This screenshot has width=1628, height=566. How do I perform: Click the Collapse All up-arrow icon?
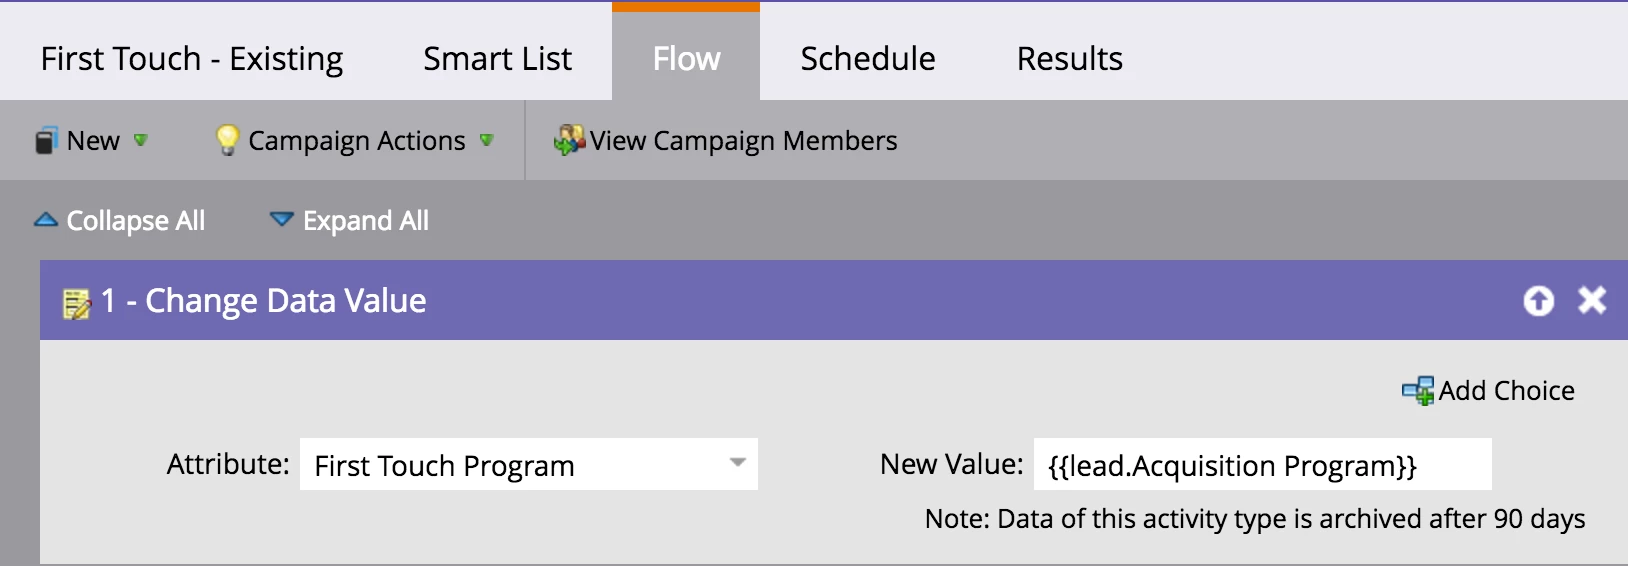point(46,220)
